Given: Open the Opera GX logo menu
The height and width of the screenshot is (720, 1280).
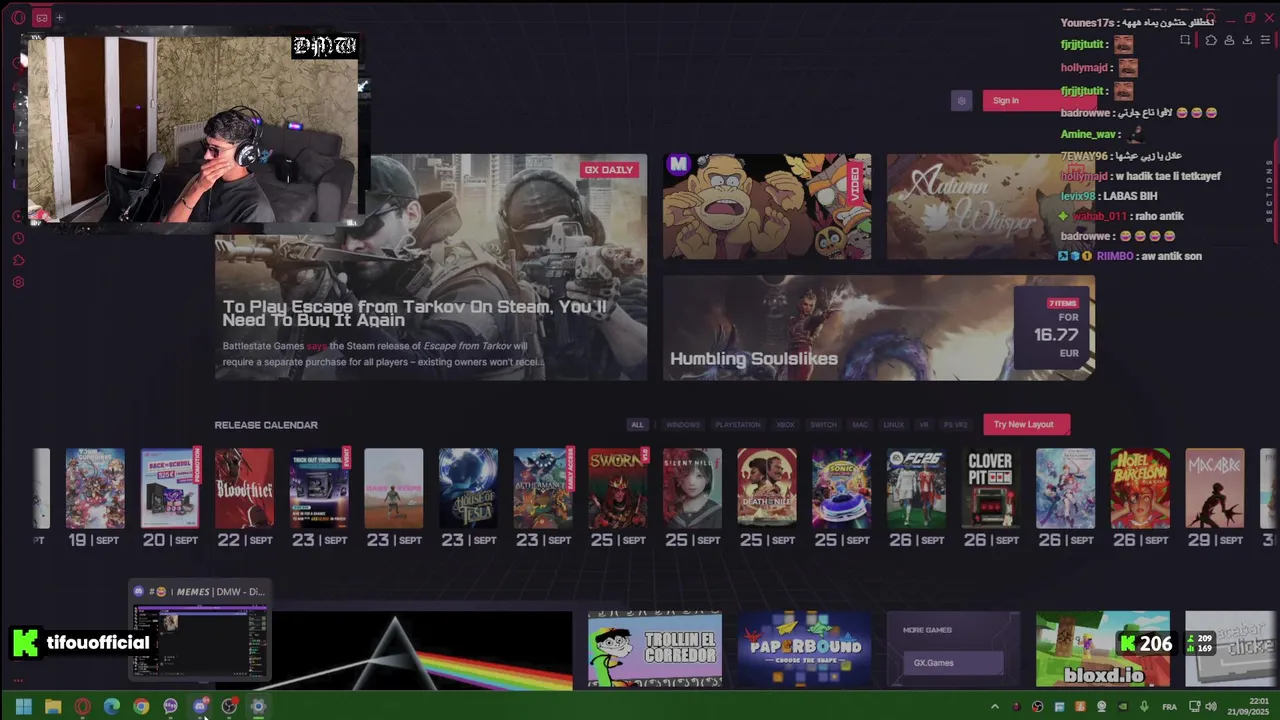Looking at the screenshot, I should (18, 17).
